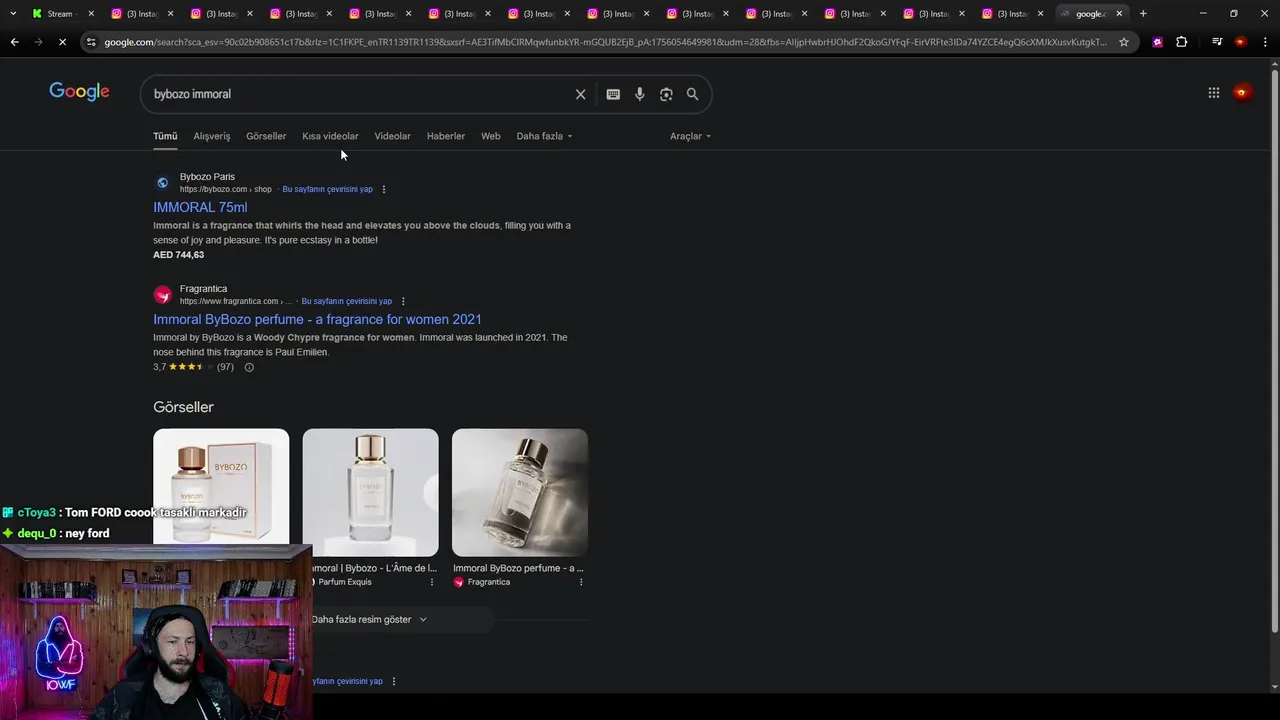The image size is (1280, 720).
Task: Open the Google account avatar
Action: tap(1242, 93)
